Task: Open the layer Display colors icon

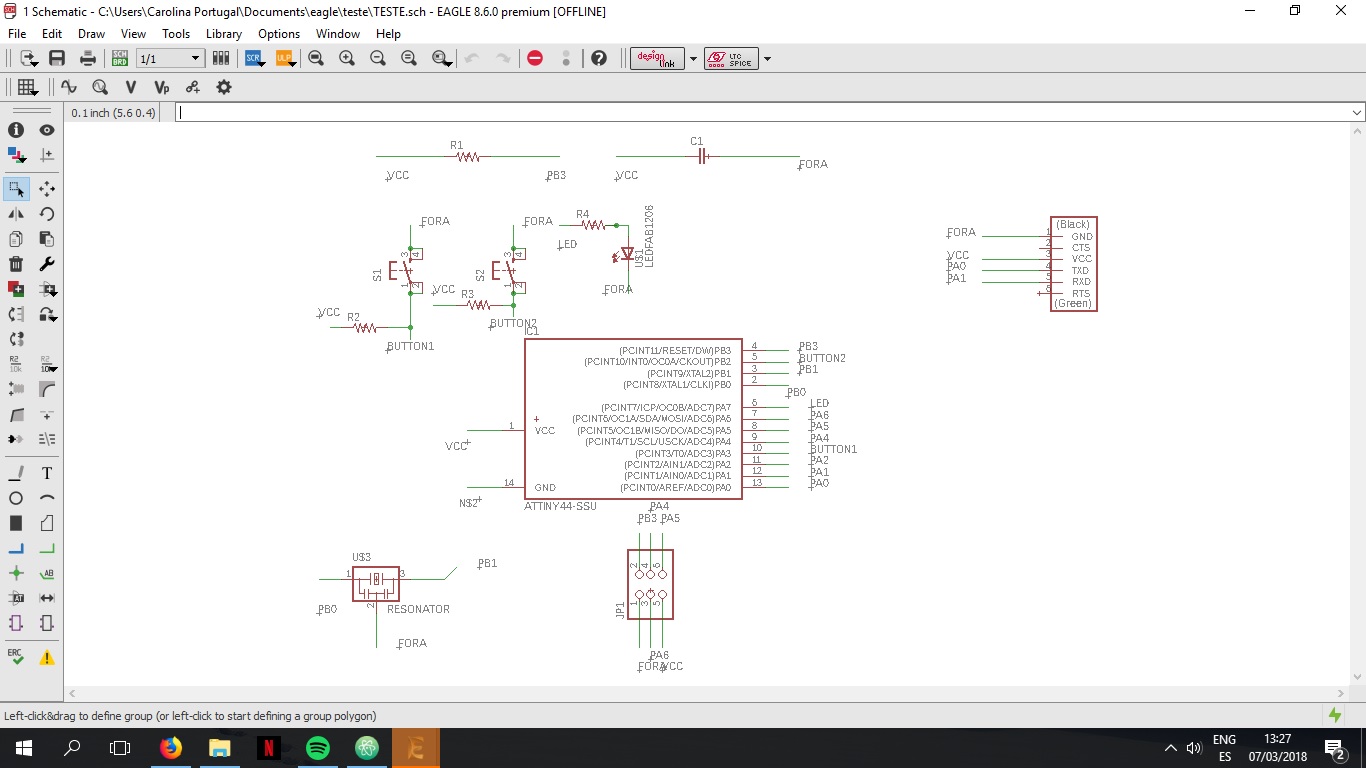Action: (16, 155)
